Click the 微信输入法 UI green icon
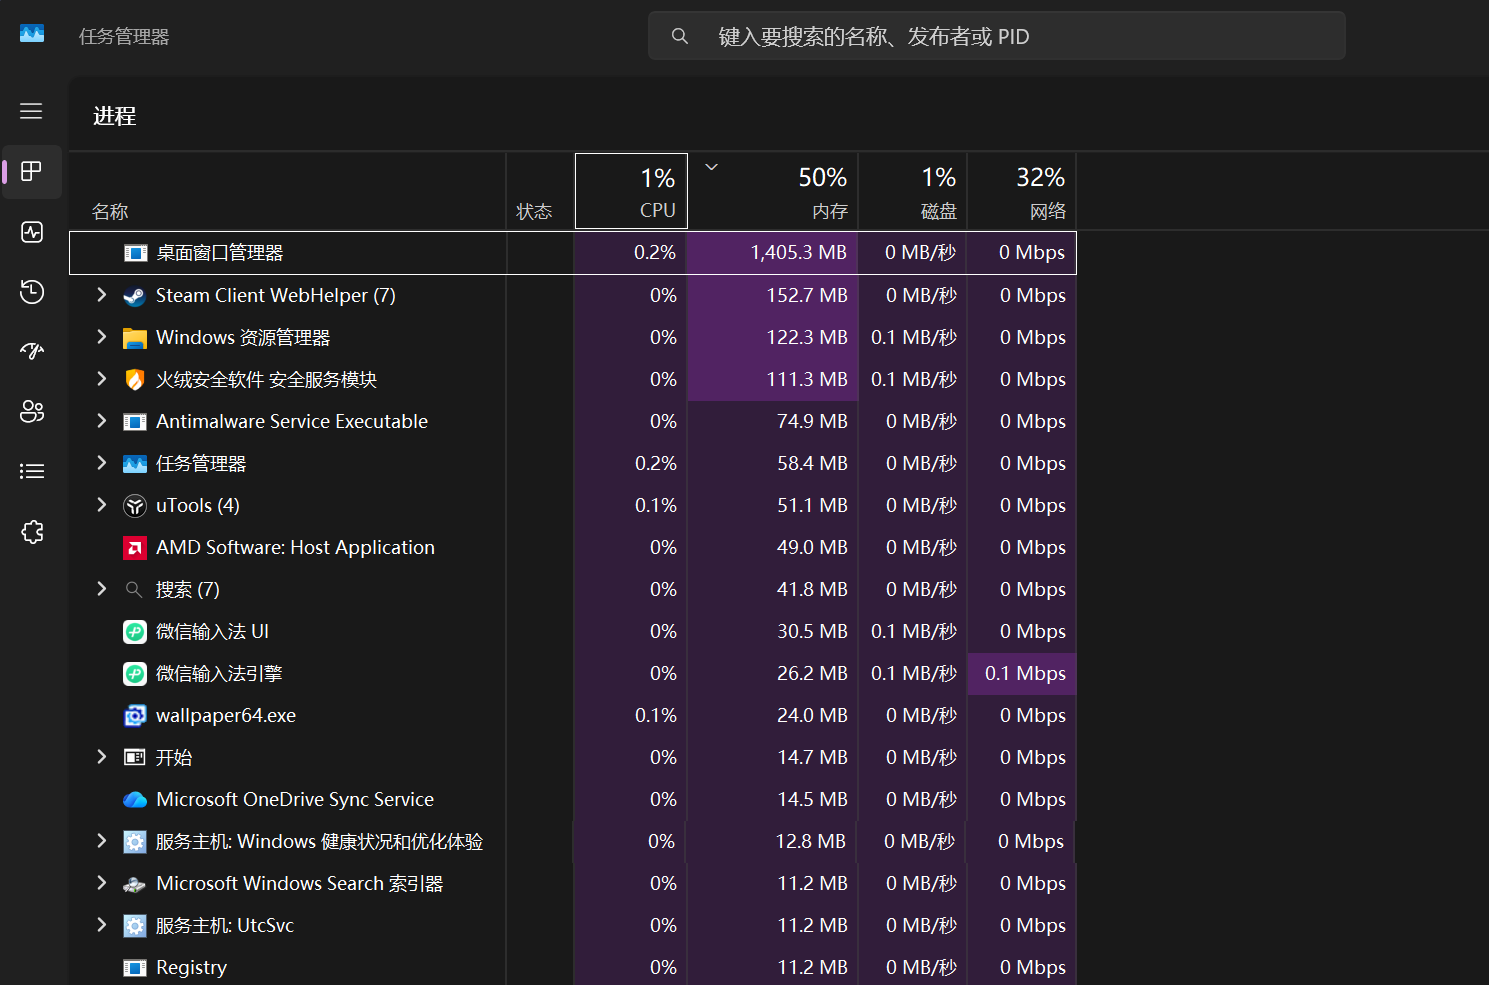Image resolution: width=1489 pixels, height=985 pixels. coord(134,632)
